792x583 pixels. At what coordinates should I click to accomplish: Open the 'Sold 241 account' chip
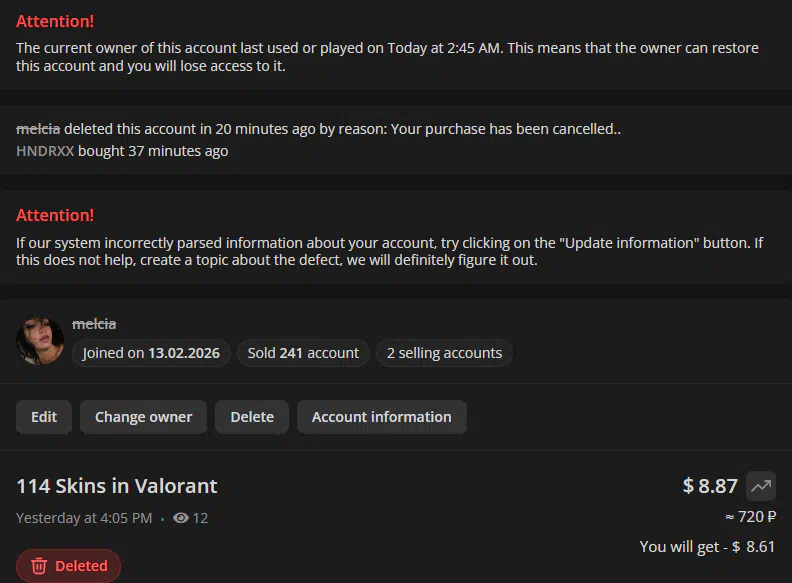pos(303,353)
